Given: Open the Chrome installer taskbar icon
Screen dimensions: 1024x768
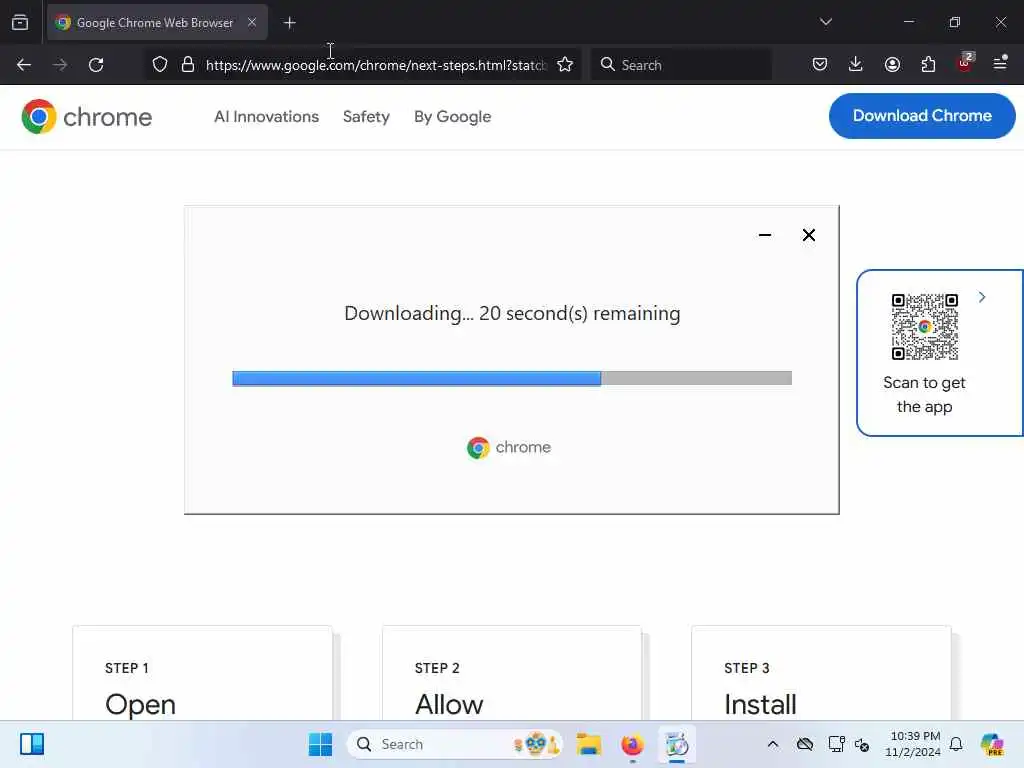Looking at the screenshot, I should [x=677, y=744].
